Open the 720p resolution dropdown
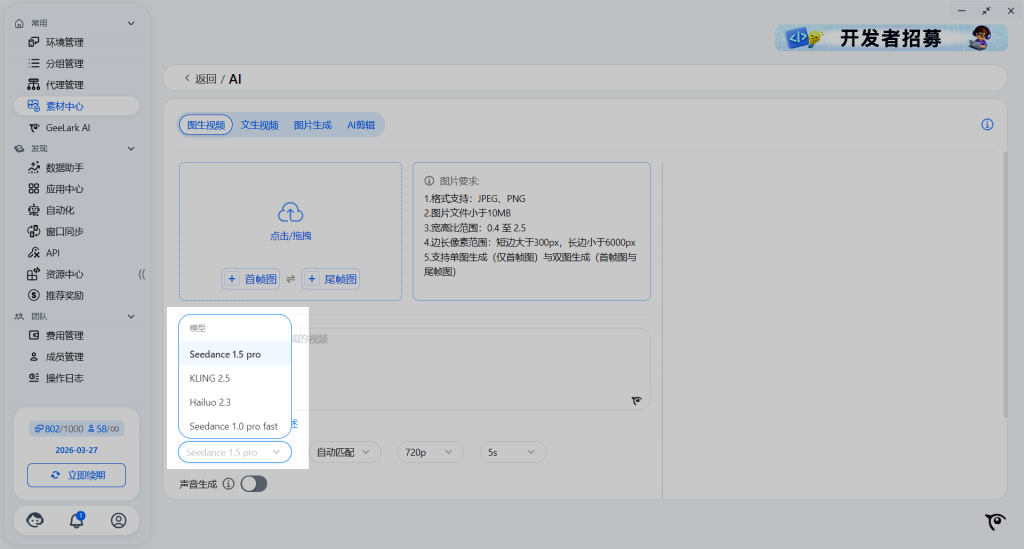 coord(430,452)
